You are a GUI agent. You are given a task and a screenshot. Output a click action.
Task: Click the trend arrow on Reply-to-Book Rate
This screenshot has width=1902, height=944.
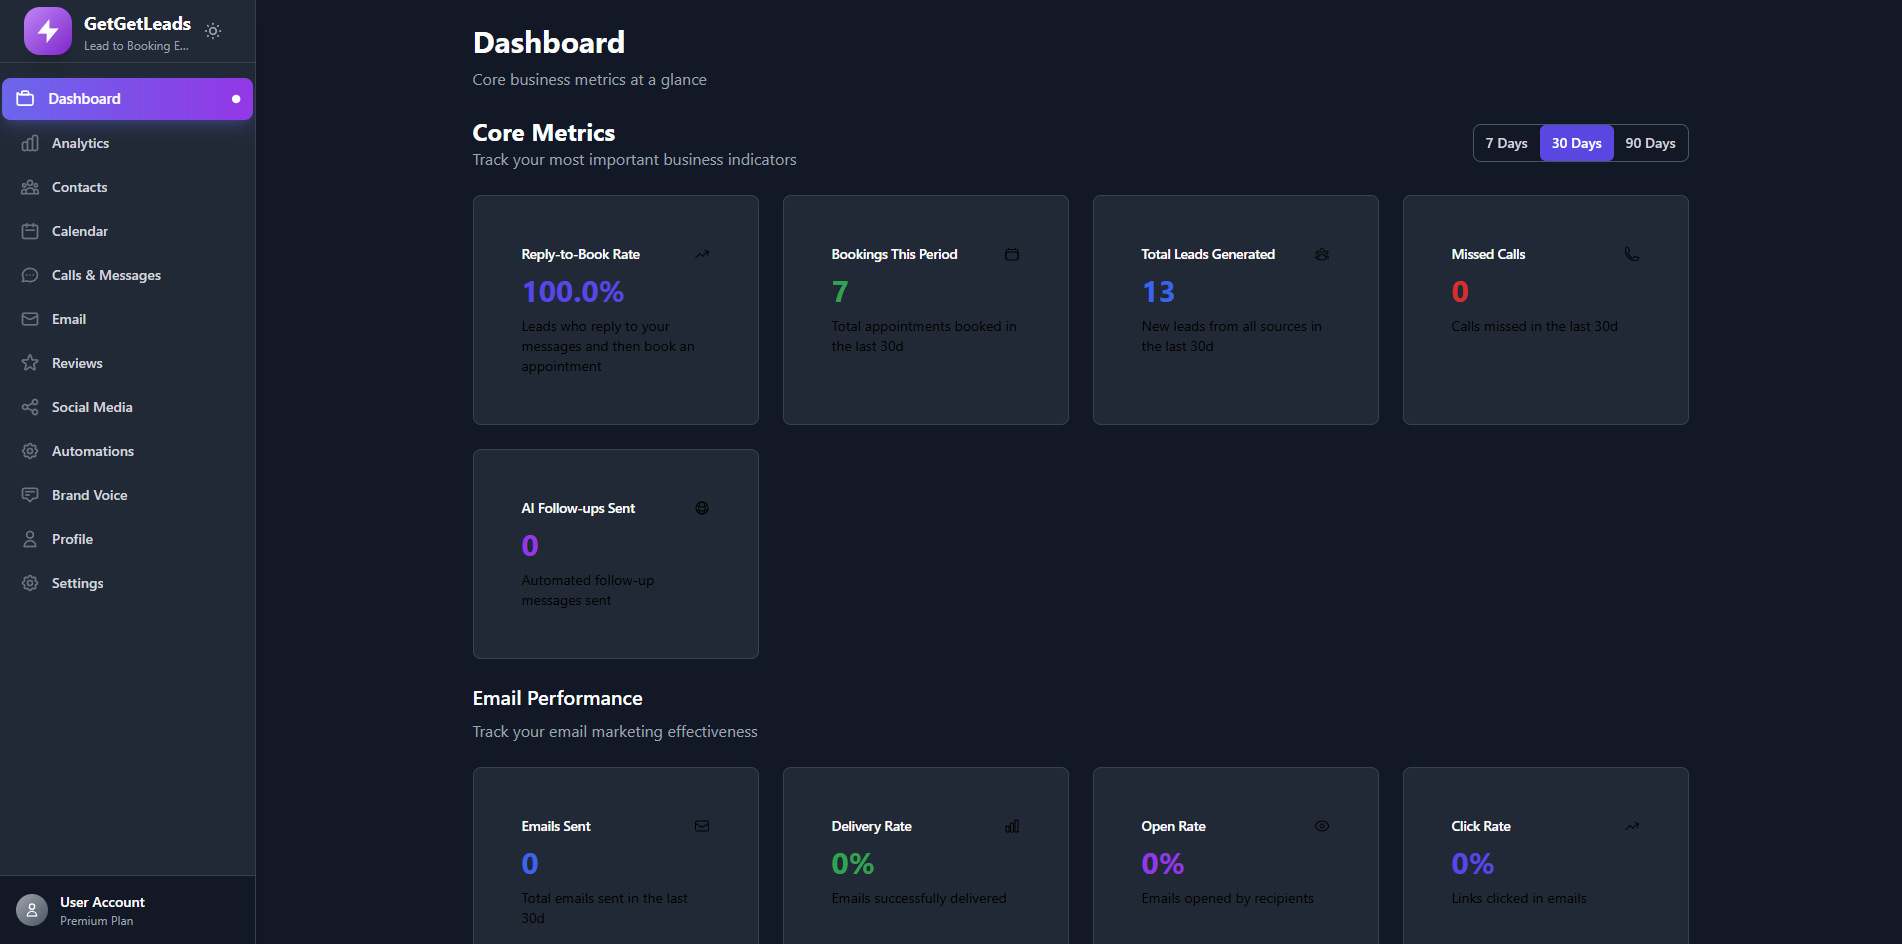[701, 254]
